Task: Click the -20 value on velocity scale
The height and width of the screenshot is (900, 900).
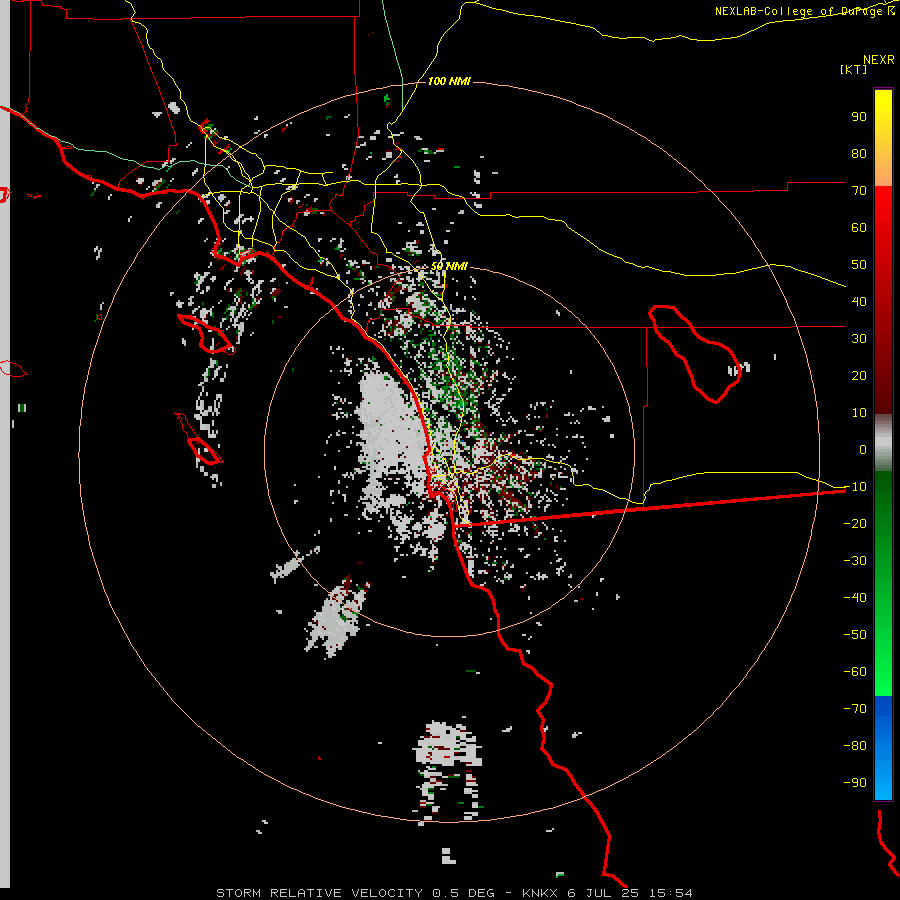Action: pyautogui.click(x=855, y=523)
